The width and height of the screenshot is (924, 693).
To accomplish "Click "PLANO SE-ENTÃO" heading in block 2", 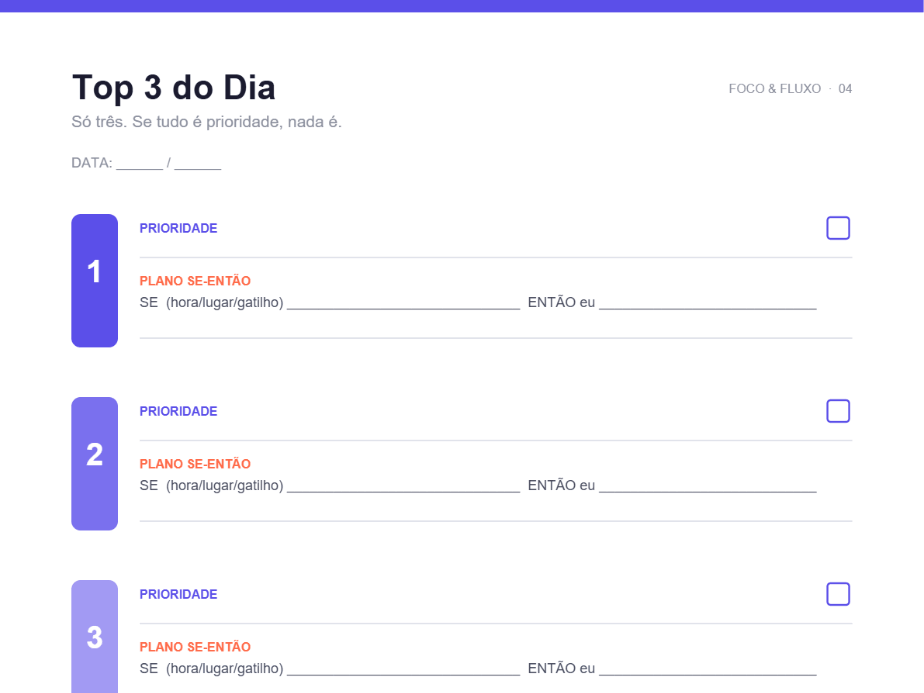I will (x=195, y=464).
